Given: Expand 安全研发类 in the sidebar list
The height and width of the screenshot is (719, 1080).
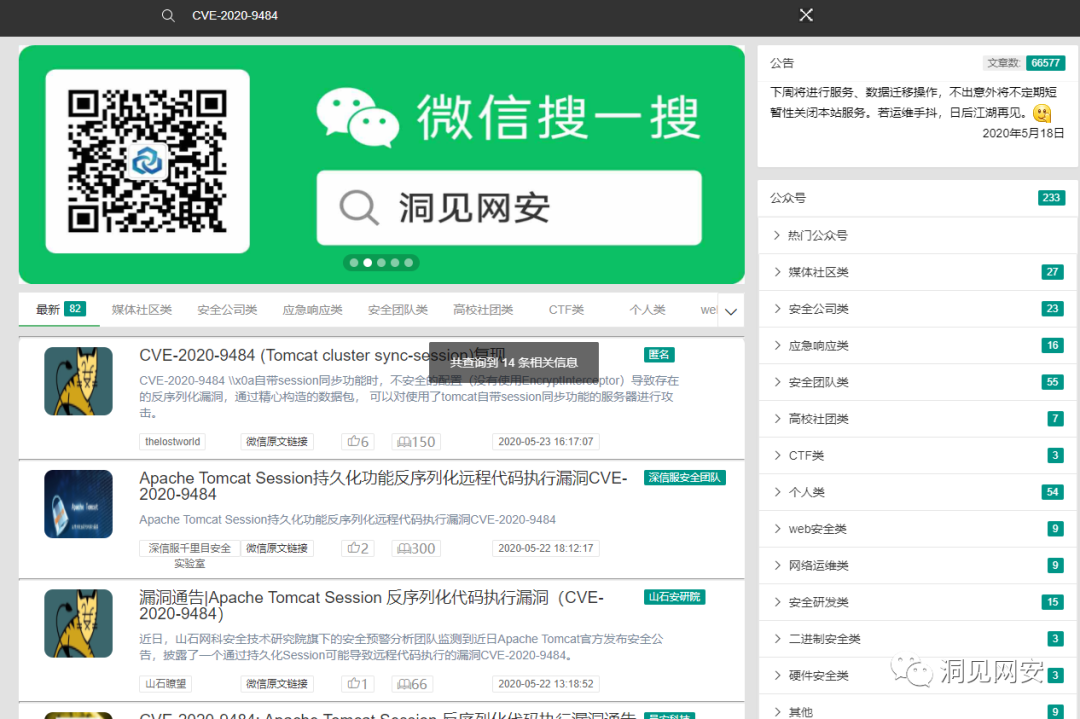Looking at the screenshot, I should click(917, 602).
